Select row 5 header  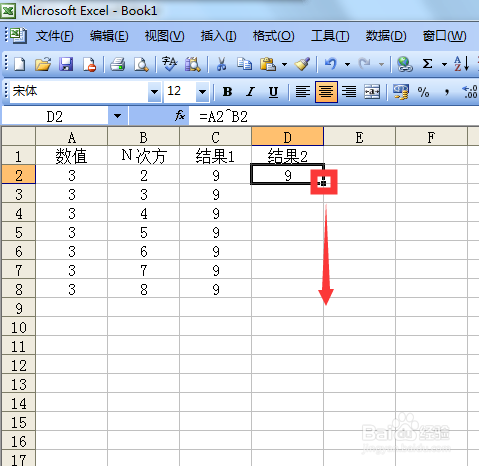[19, 232]
